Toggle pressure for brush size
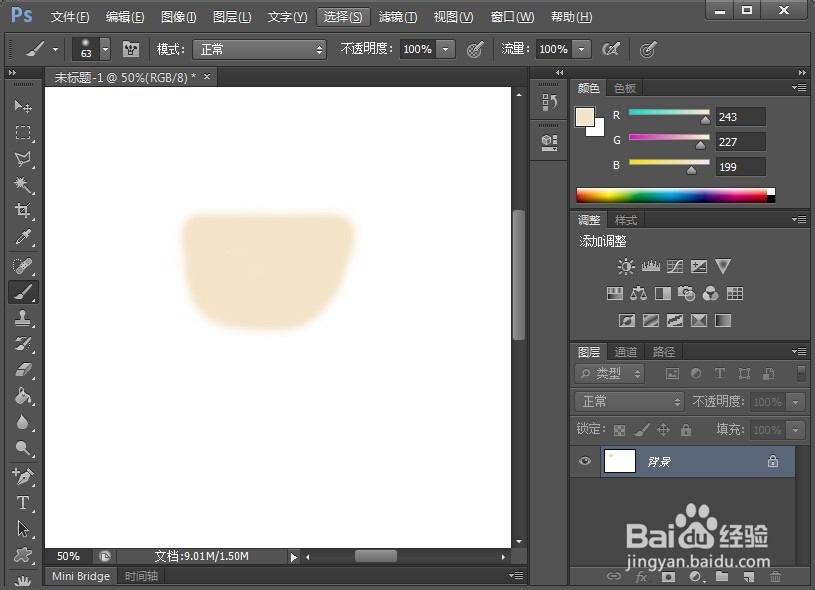 648,50
